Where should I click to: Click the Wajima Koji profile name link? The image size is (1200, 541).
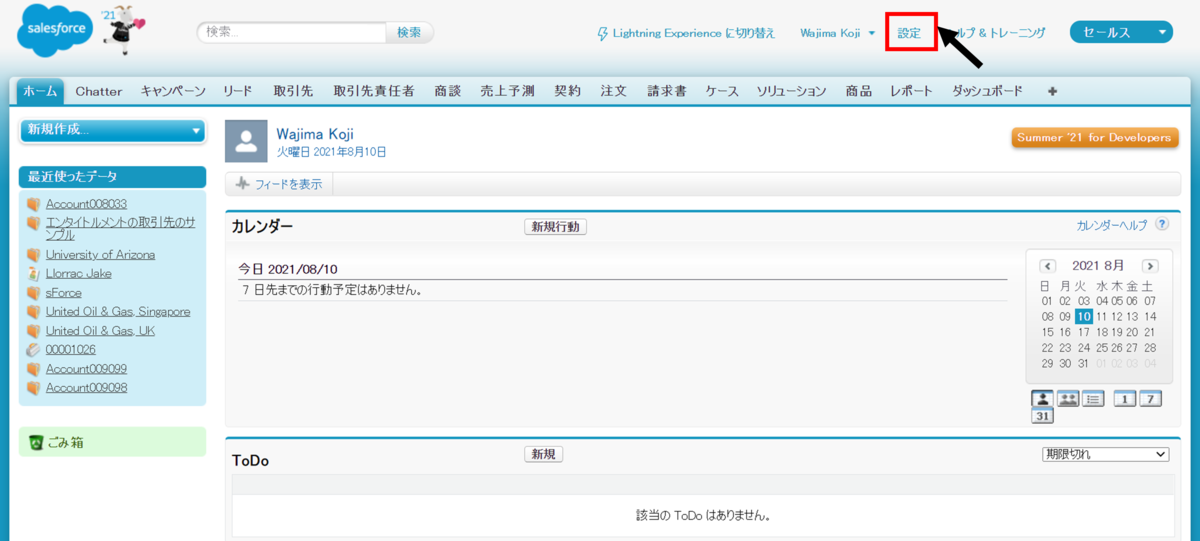tap(315, 134)
